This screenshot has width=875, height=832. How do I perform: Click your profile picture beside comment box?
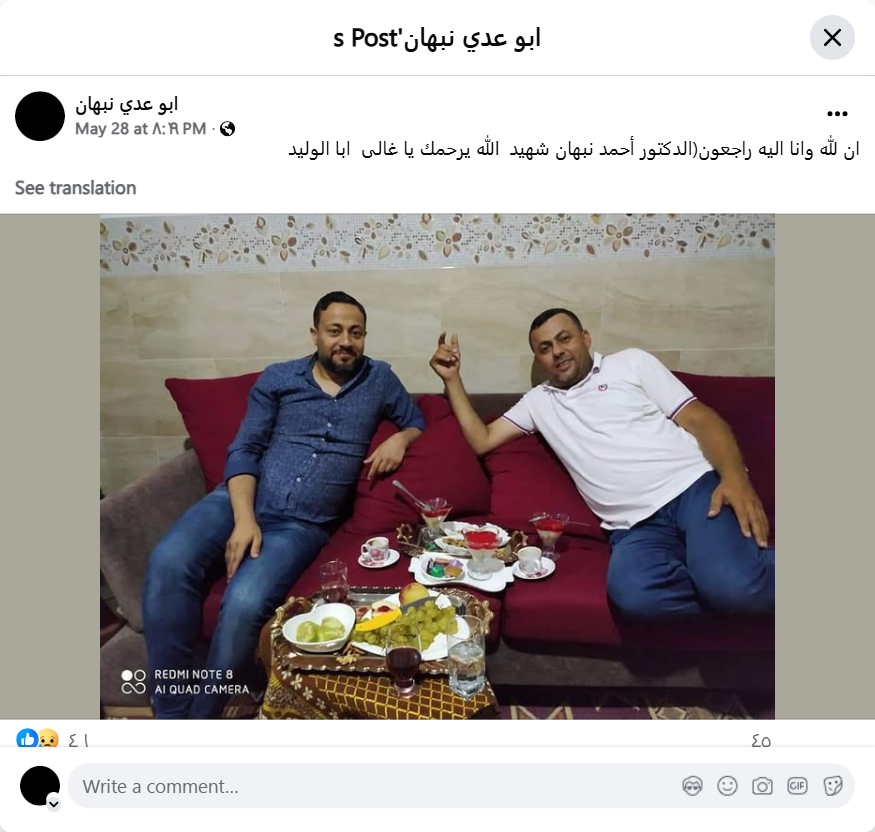coord(40,786)
